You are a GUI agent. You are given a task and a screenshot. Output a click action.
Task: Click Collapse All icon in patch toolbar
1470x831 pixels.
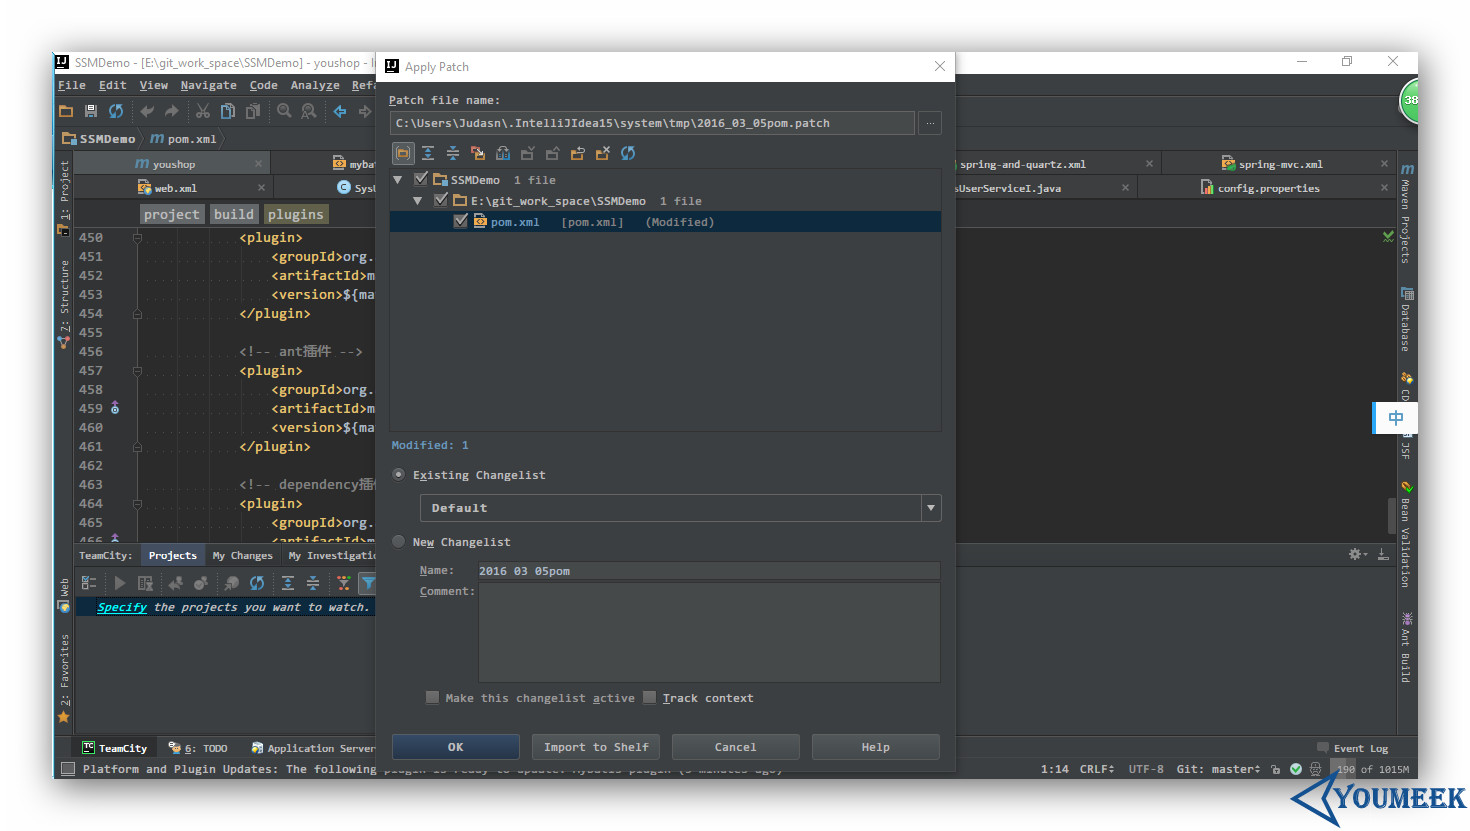[453, 153]
